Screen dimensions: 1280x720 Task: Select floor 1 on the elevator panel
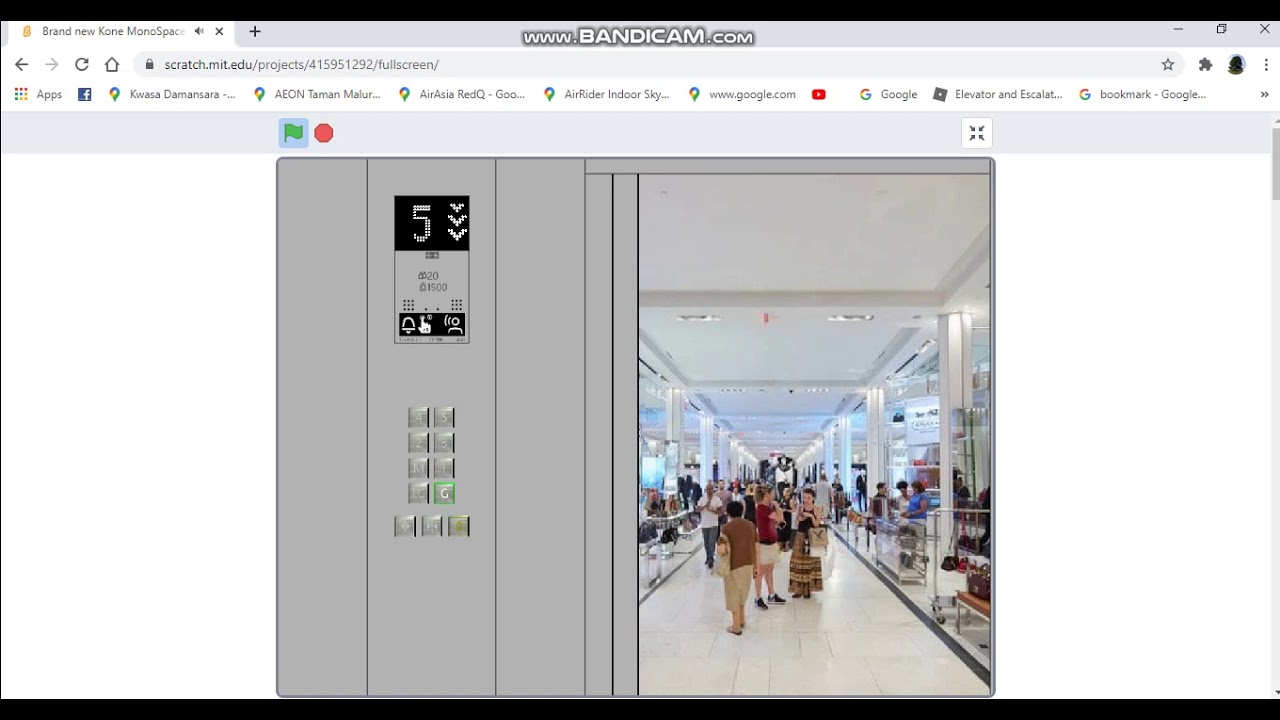tap(444, 467)
